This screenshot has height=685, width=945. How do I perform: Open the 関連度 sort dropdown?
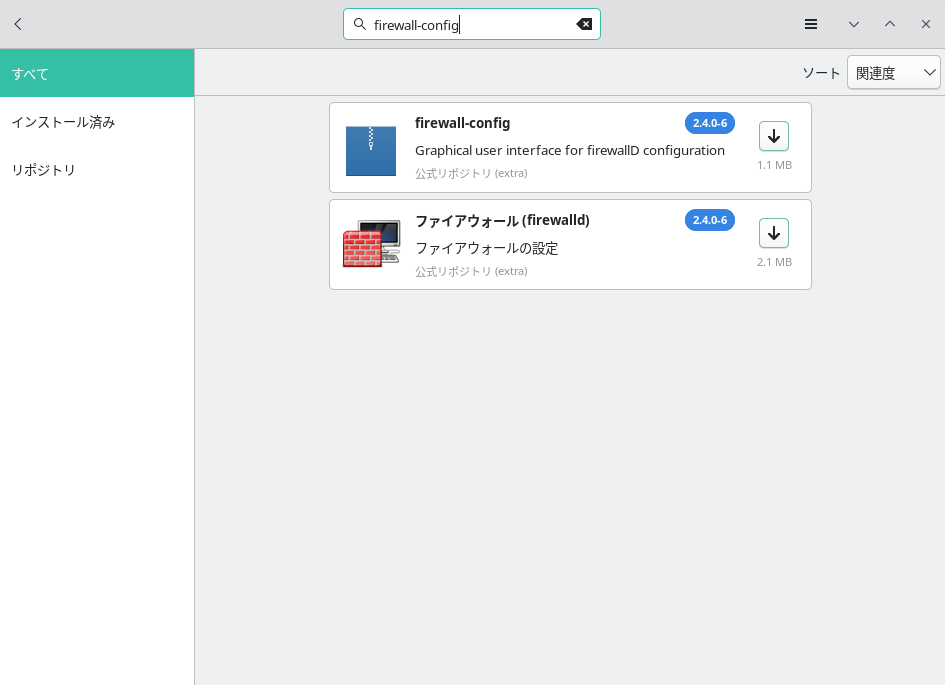point(893,73)
